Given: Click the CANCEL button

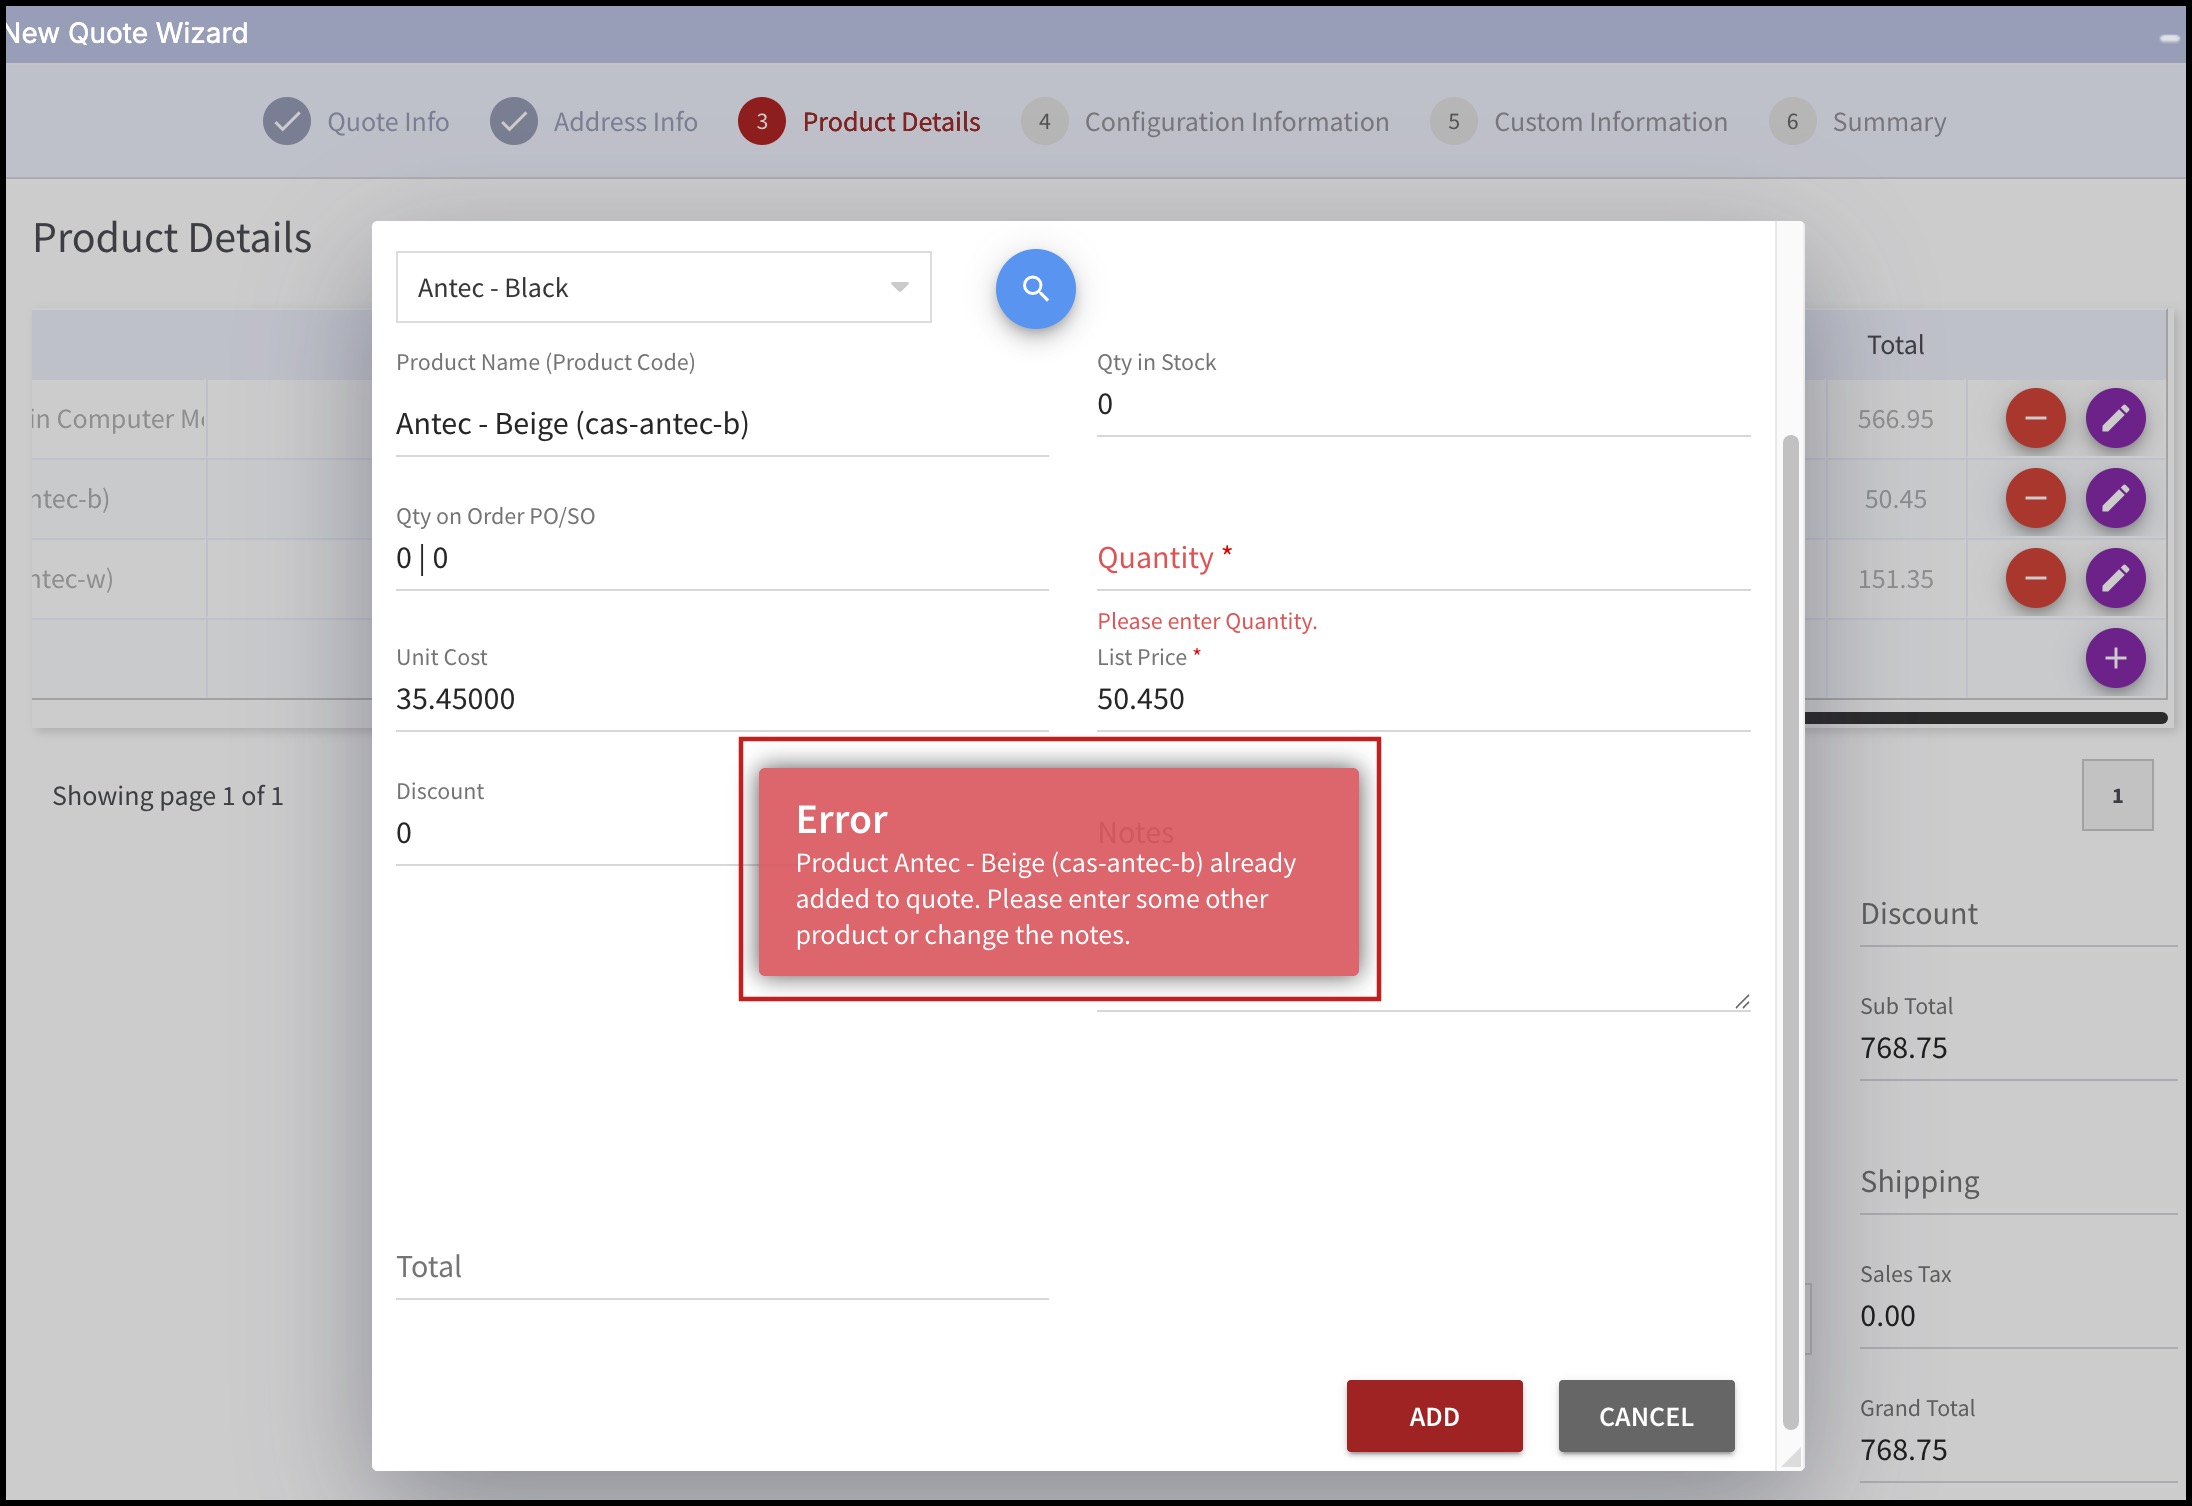Looking at the screenshot, I should [1646, 1416].
